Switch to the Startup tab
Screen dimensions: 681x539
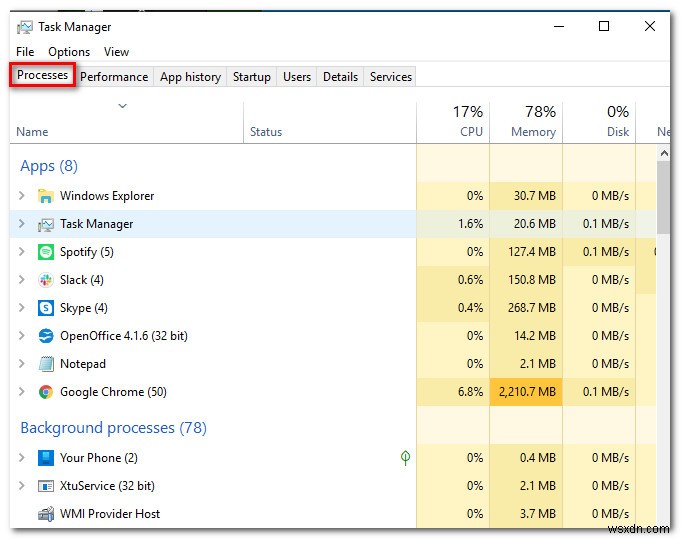pyautogui.click(x=251, y=77)
